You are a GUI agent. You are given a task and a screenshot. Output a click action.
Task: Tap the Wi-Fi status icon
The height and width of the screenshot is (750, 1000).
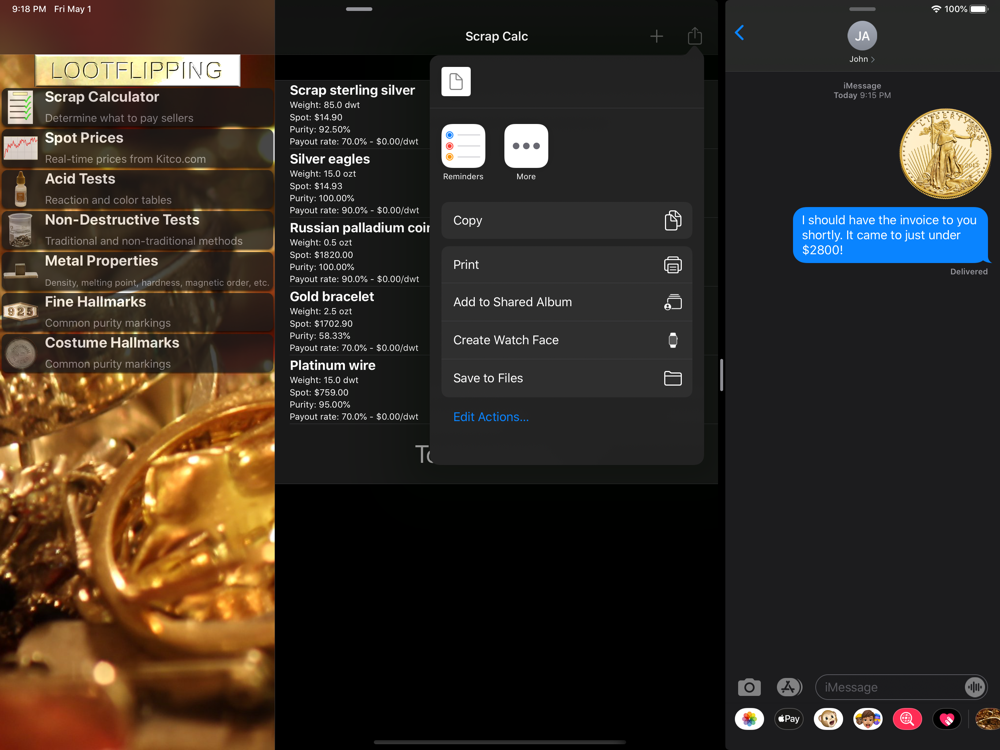click(x=936, y=9)
